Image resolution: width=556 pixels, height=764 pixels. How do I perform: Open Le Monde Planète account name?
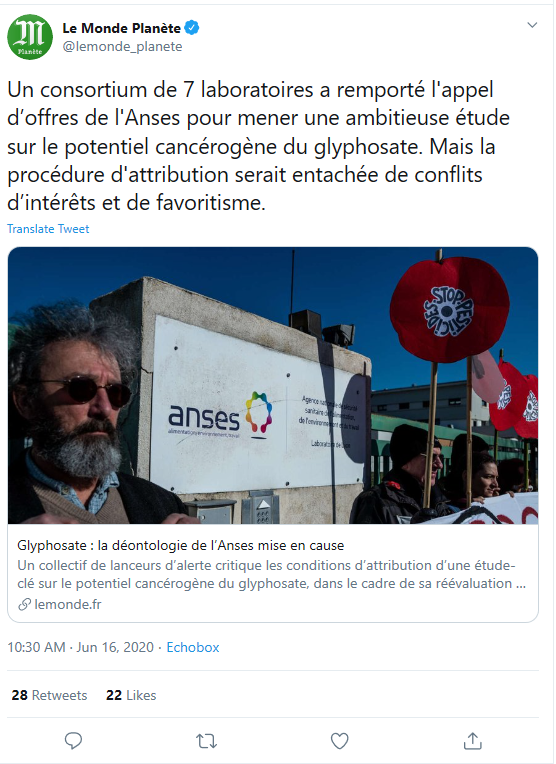[x=121, y=28]
